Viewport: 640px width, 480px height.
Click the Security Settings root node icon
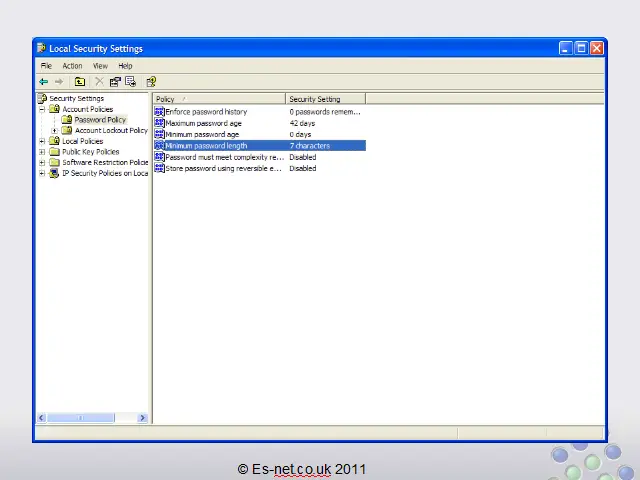pyautogui.click(x=42, y=98)
